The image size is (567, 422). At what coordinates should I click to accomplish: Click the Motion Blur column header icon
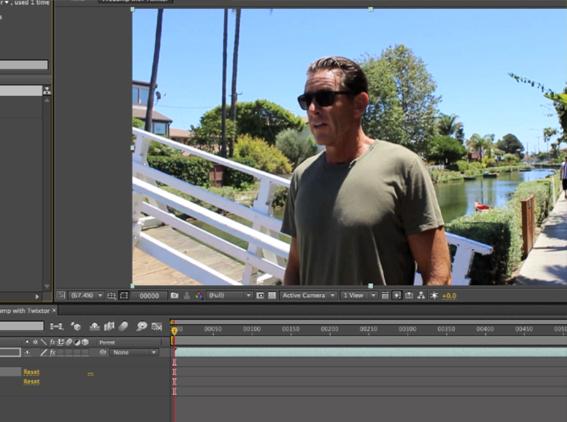click(x=69, y=342)
